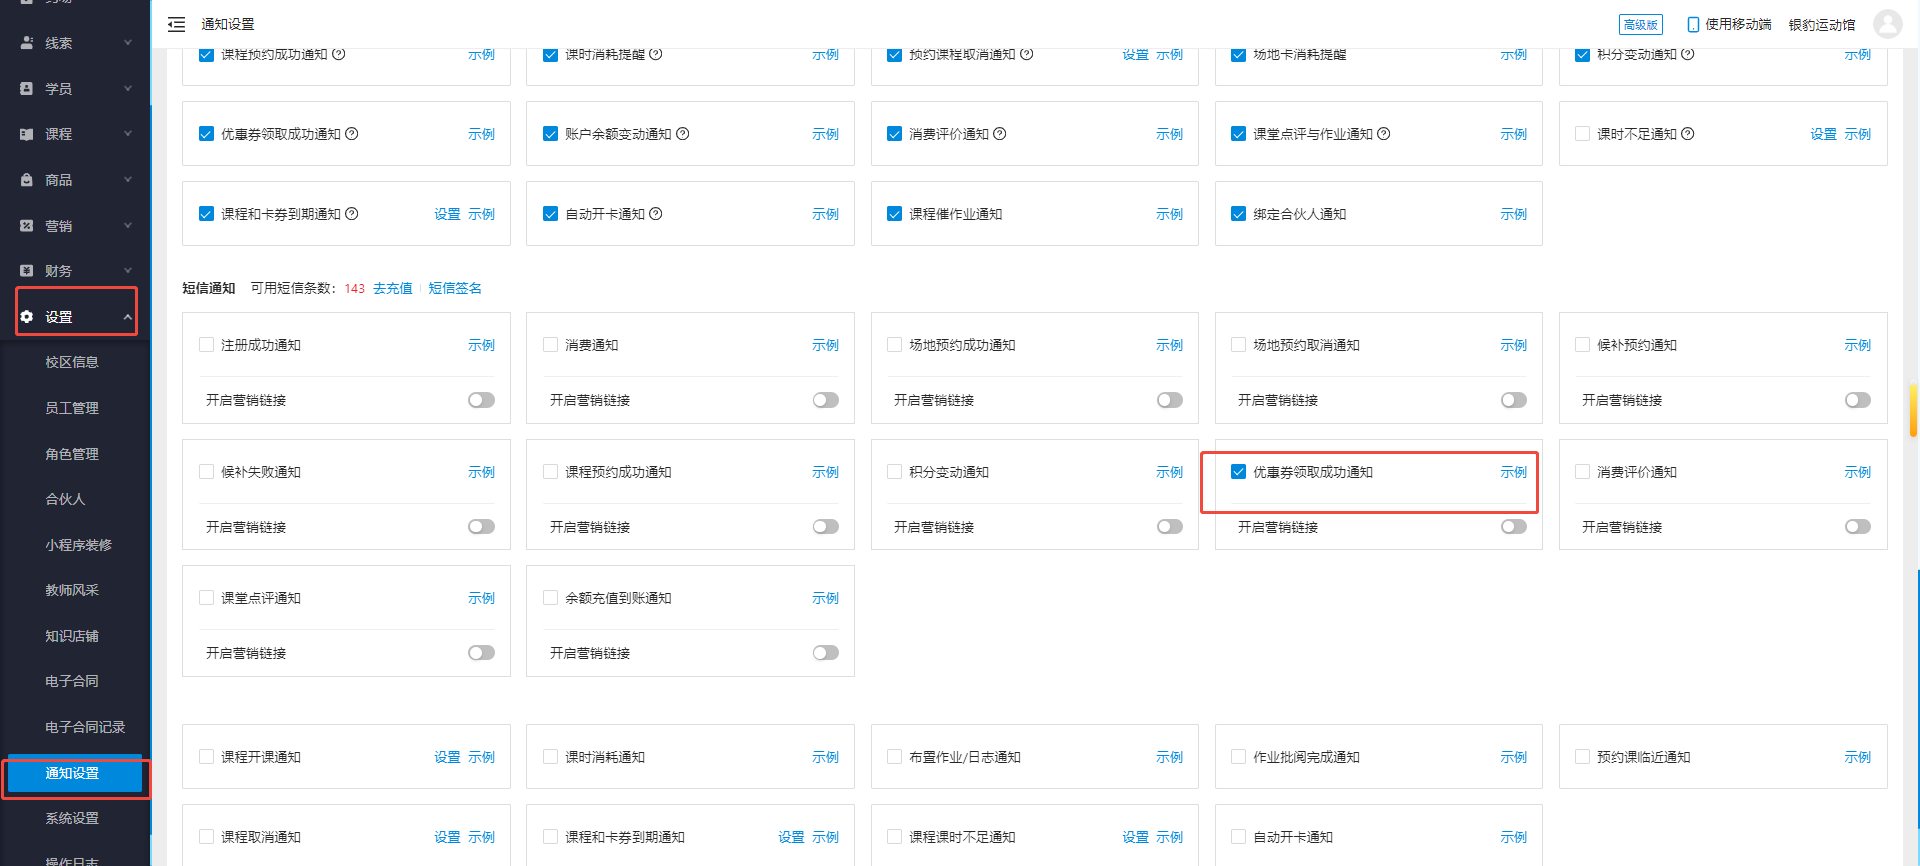This screenshot has height=866, width=1920.
Task: Click help icon beside 账户余额变动通知
Action: [x=683, y=134]
